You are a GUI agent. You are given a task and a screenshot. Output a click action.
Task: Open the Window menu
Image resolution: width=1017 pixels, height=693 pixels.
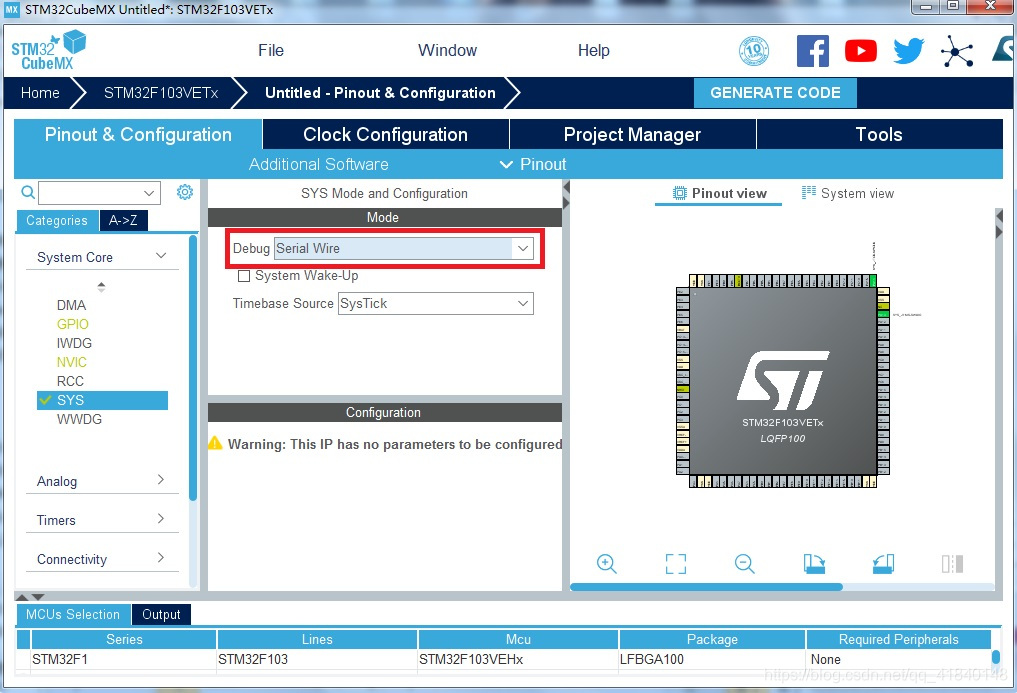click(448, 50)
